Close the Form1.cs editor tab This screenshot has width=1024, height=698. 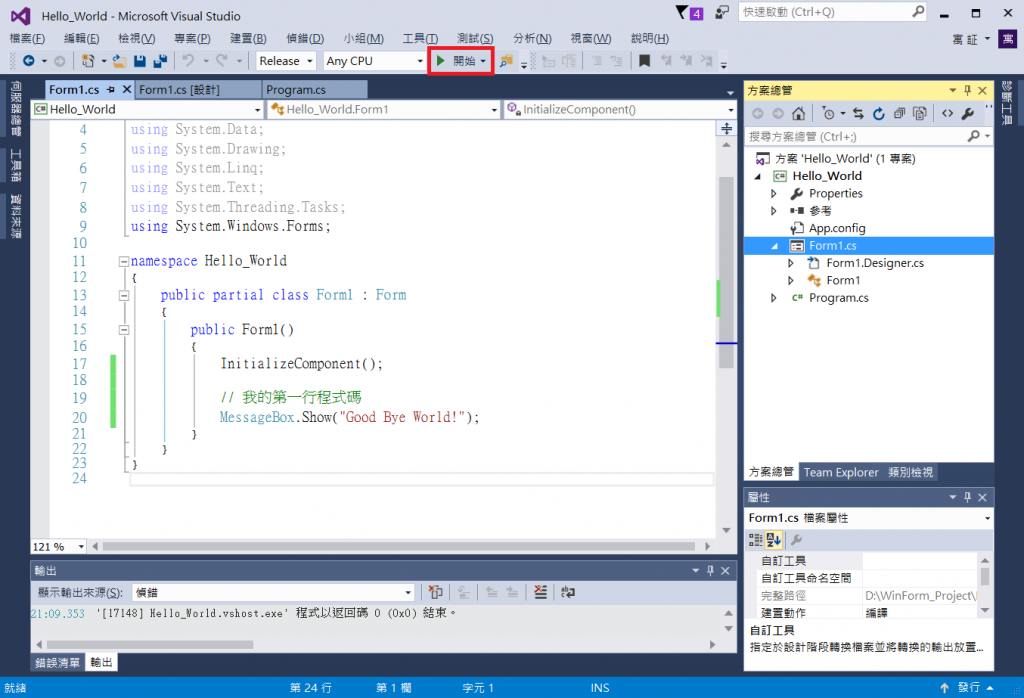pos(127,89)
